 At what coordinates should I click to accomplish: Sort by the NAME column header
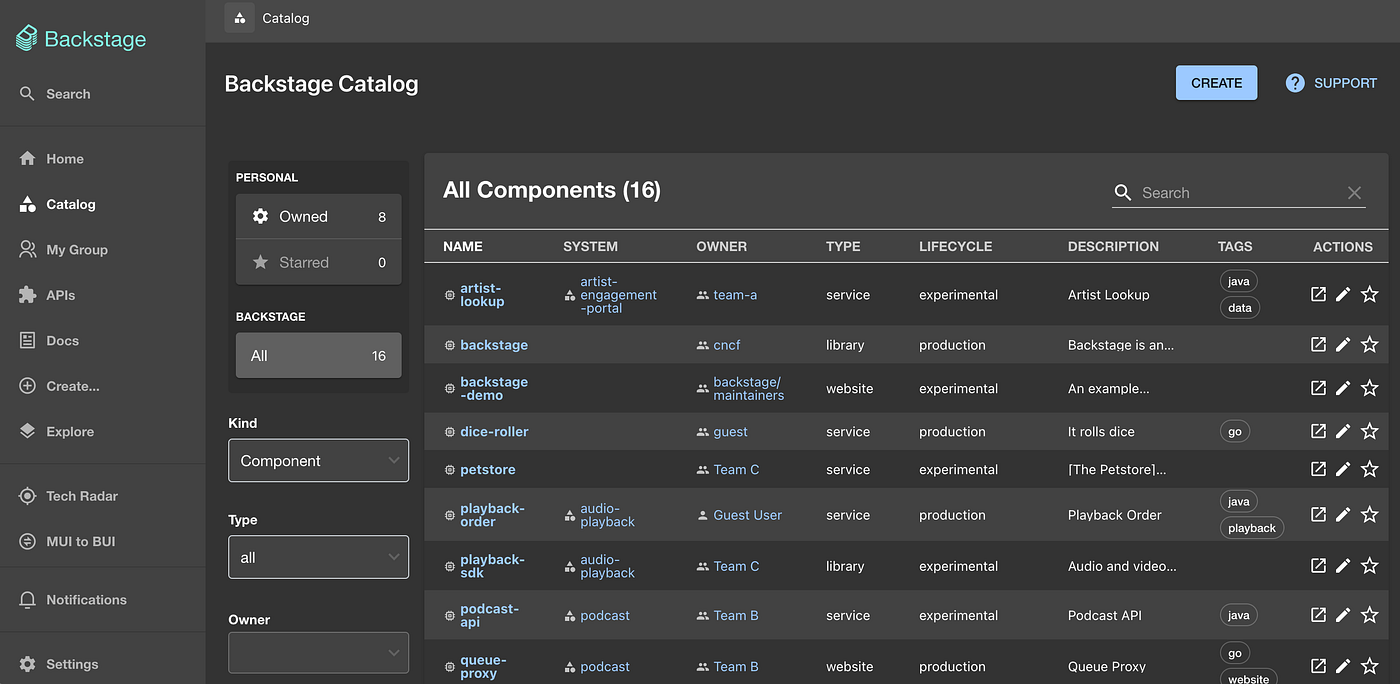[x=463, y=246]
